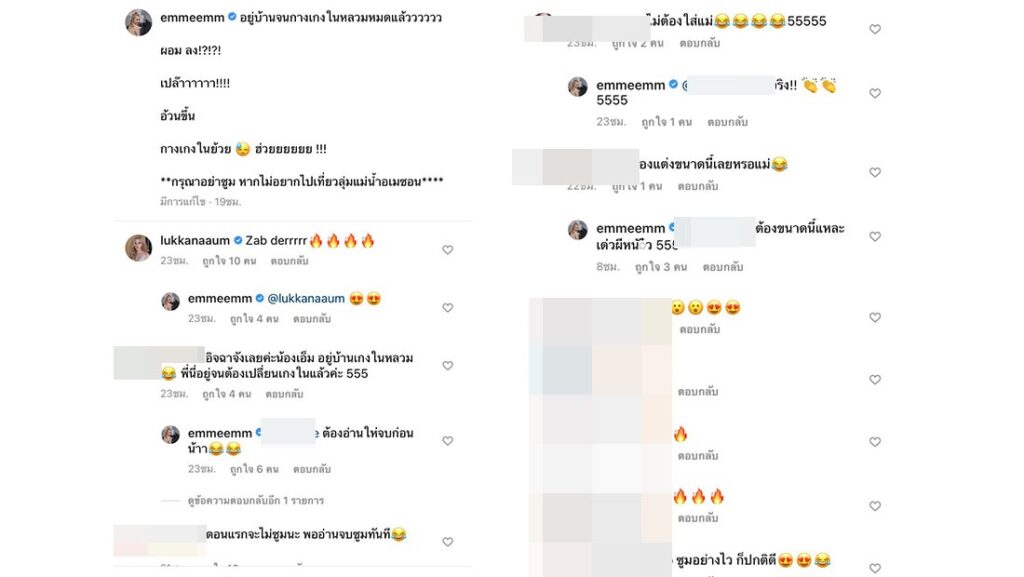Like comment with surprised and heart-eyes emojis
Viewport: 1024px width, 577px height.
(x=875, y=317)
